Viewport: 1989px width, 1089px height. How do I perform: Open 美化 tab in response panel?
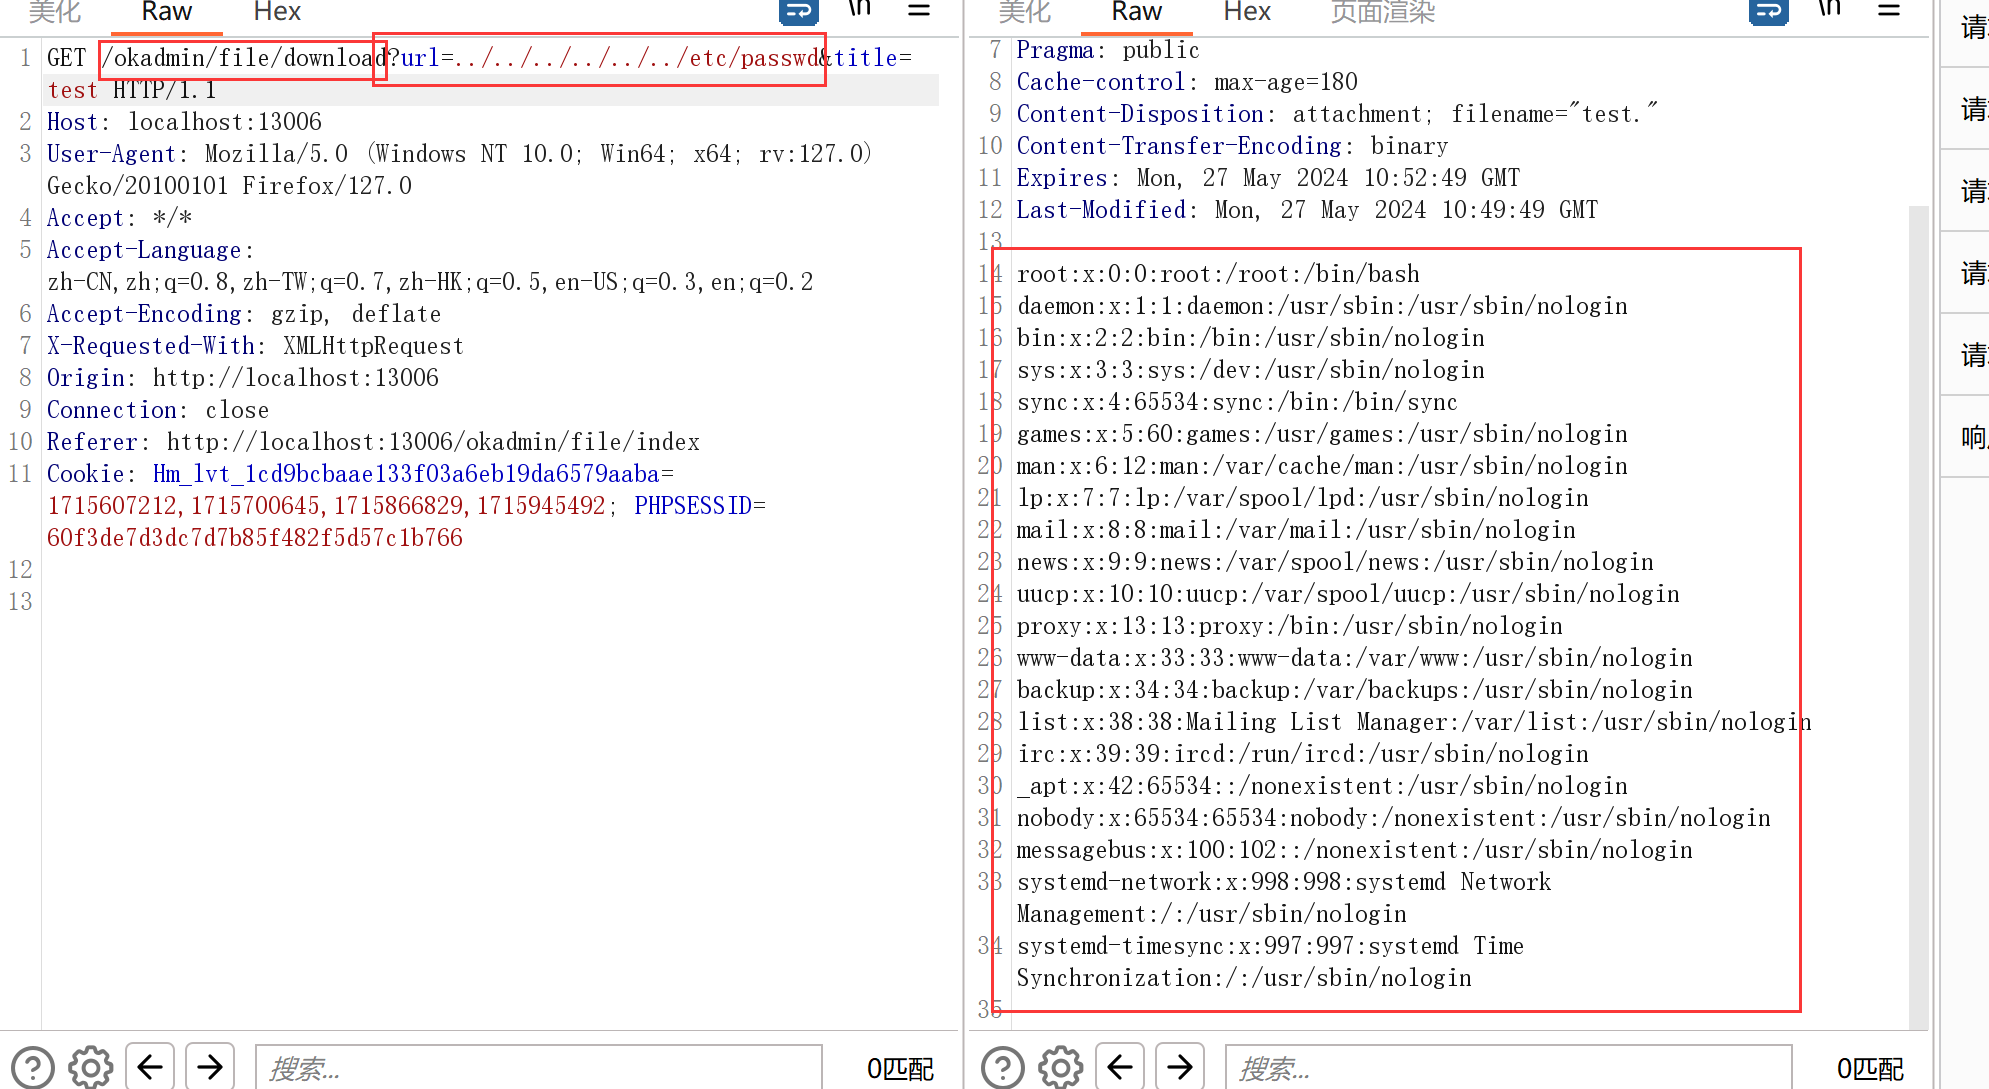(1025, 12)
